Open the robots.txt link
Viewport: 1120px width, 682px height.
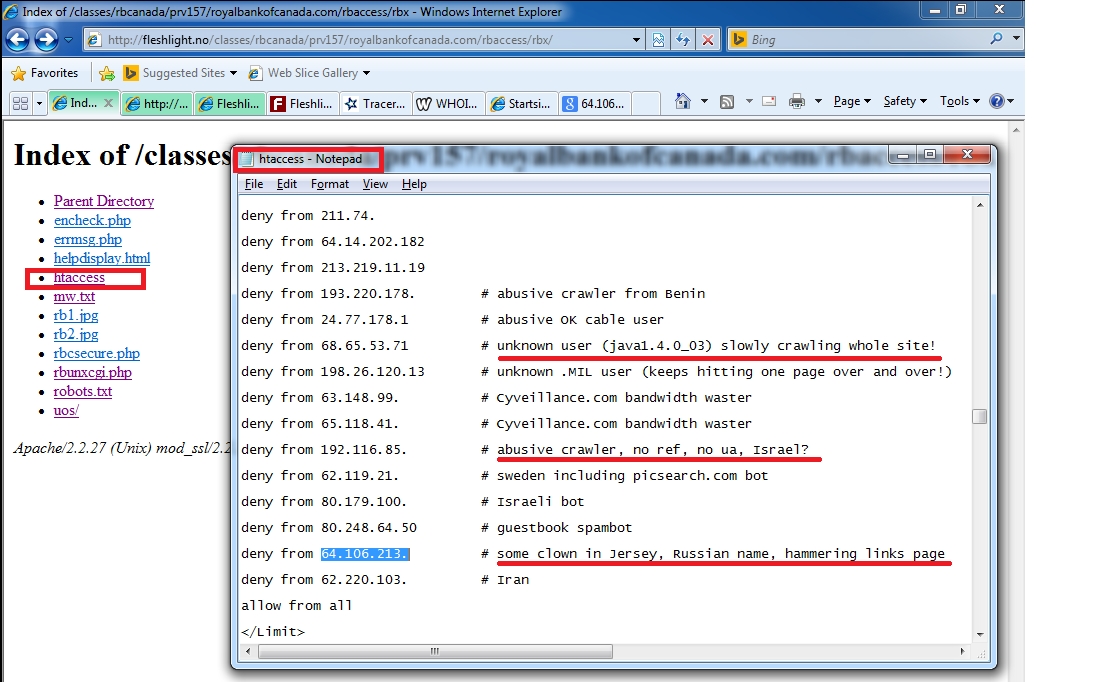(83, 391)
